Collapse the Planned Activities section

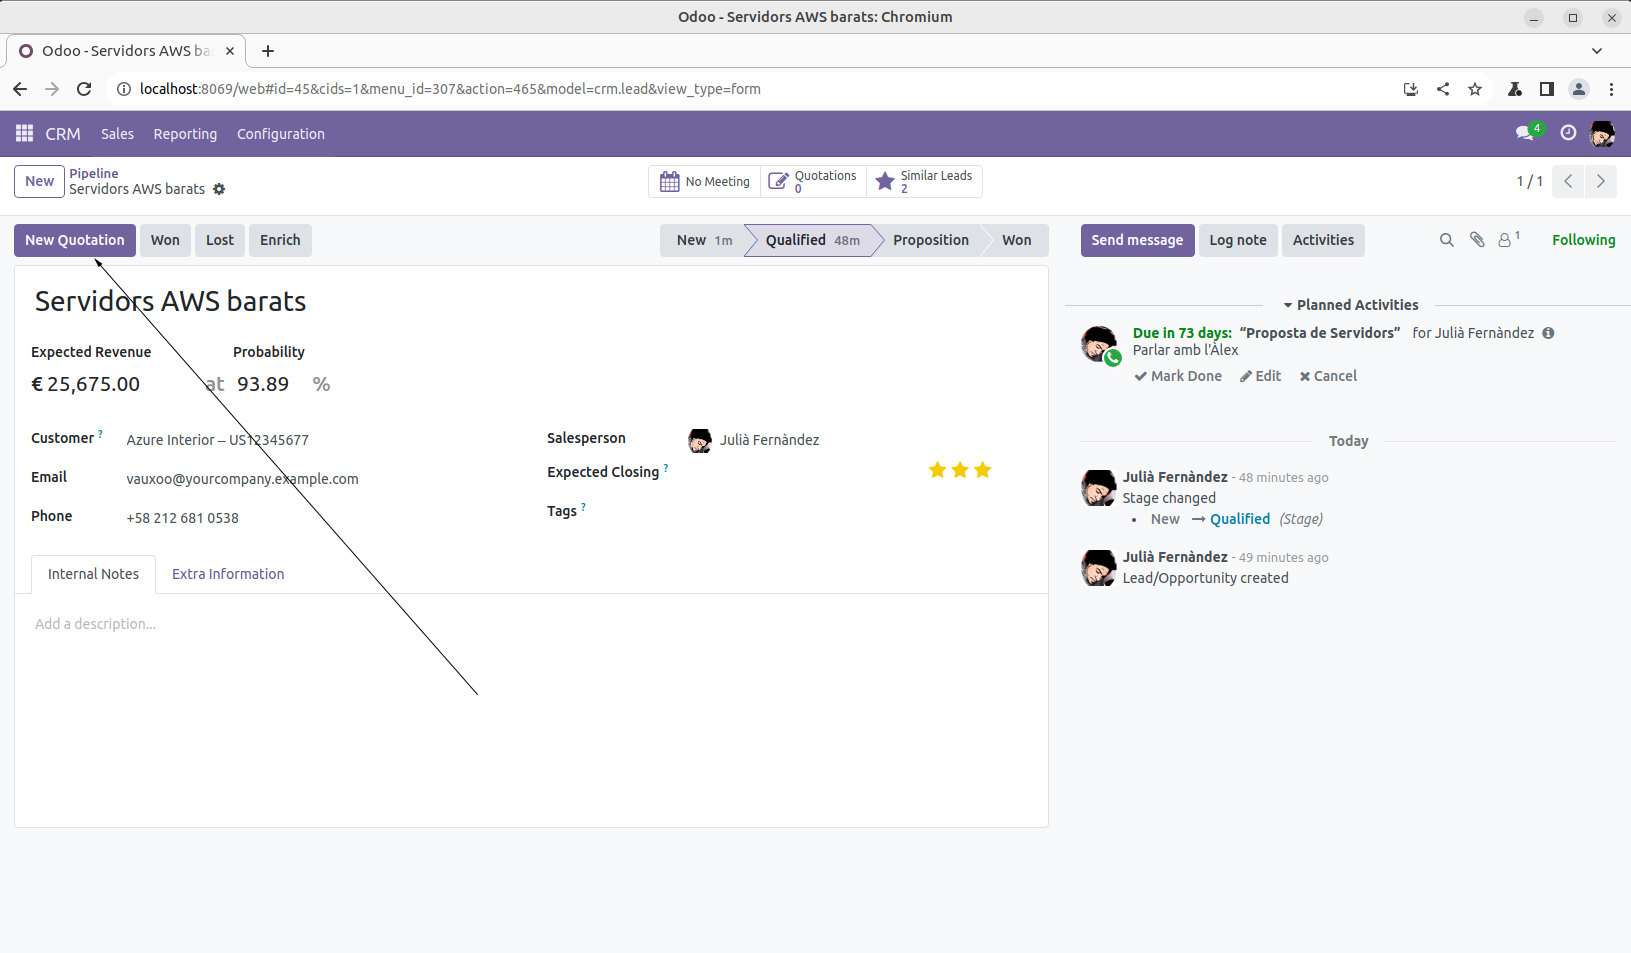1350,305
